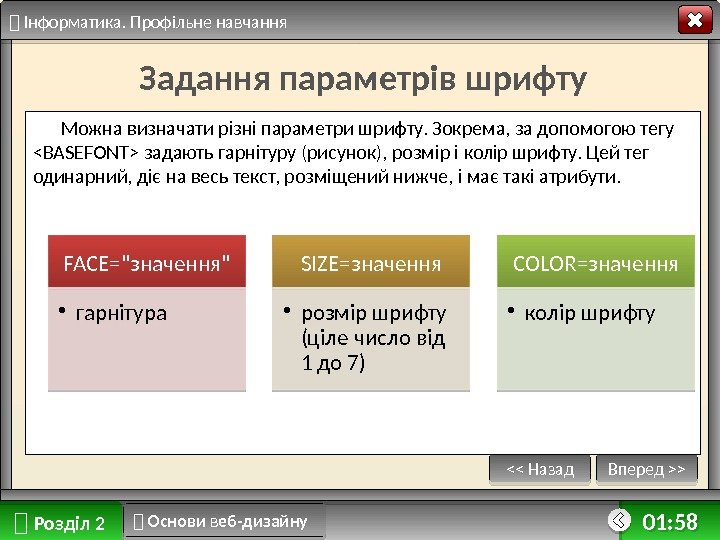Select the COLOR=значення green header

(596, 261)
